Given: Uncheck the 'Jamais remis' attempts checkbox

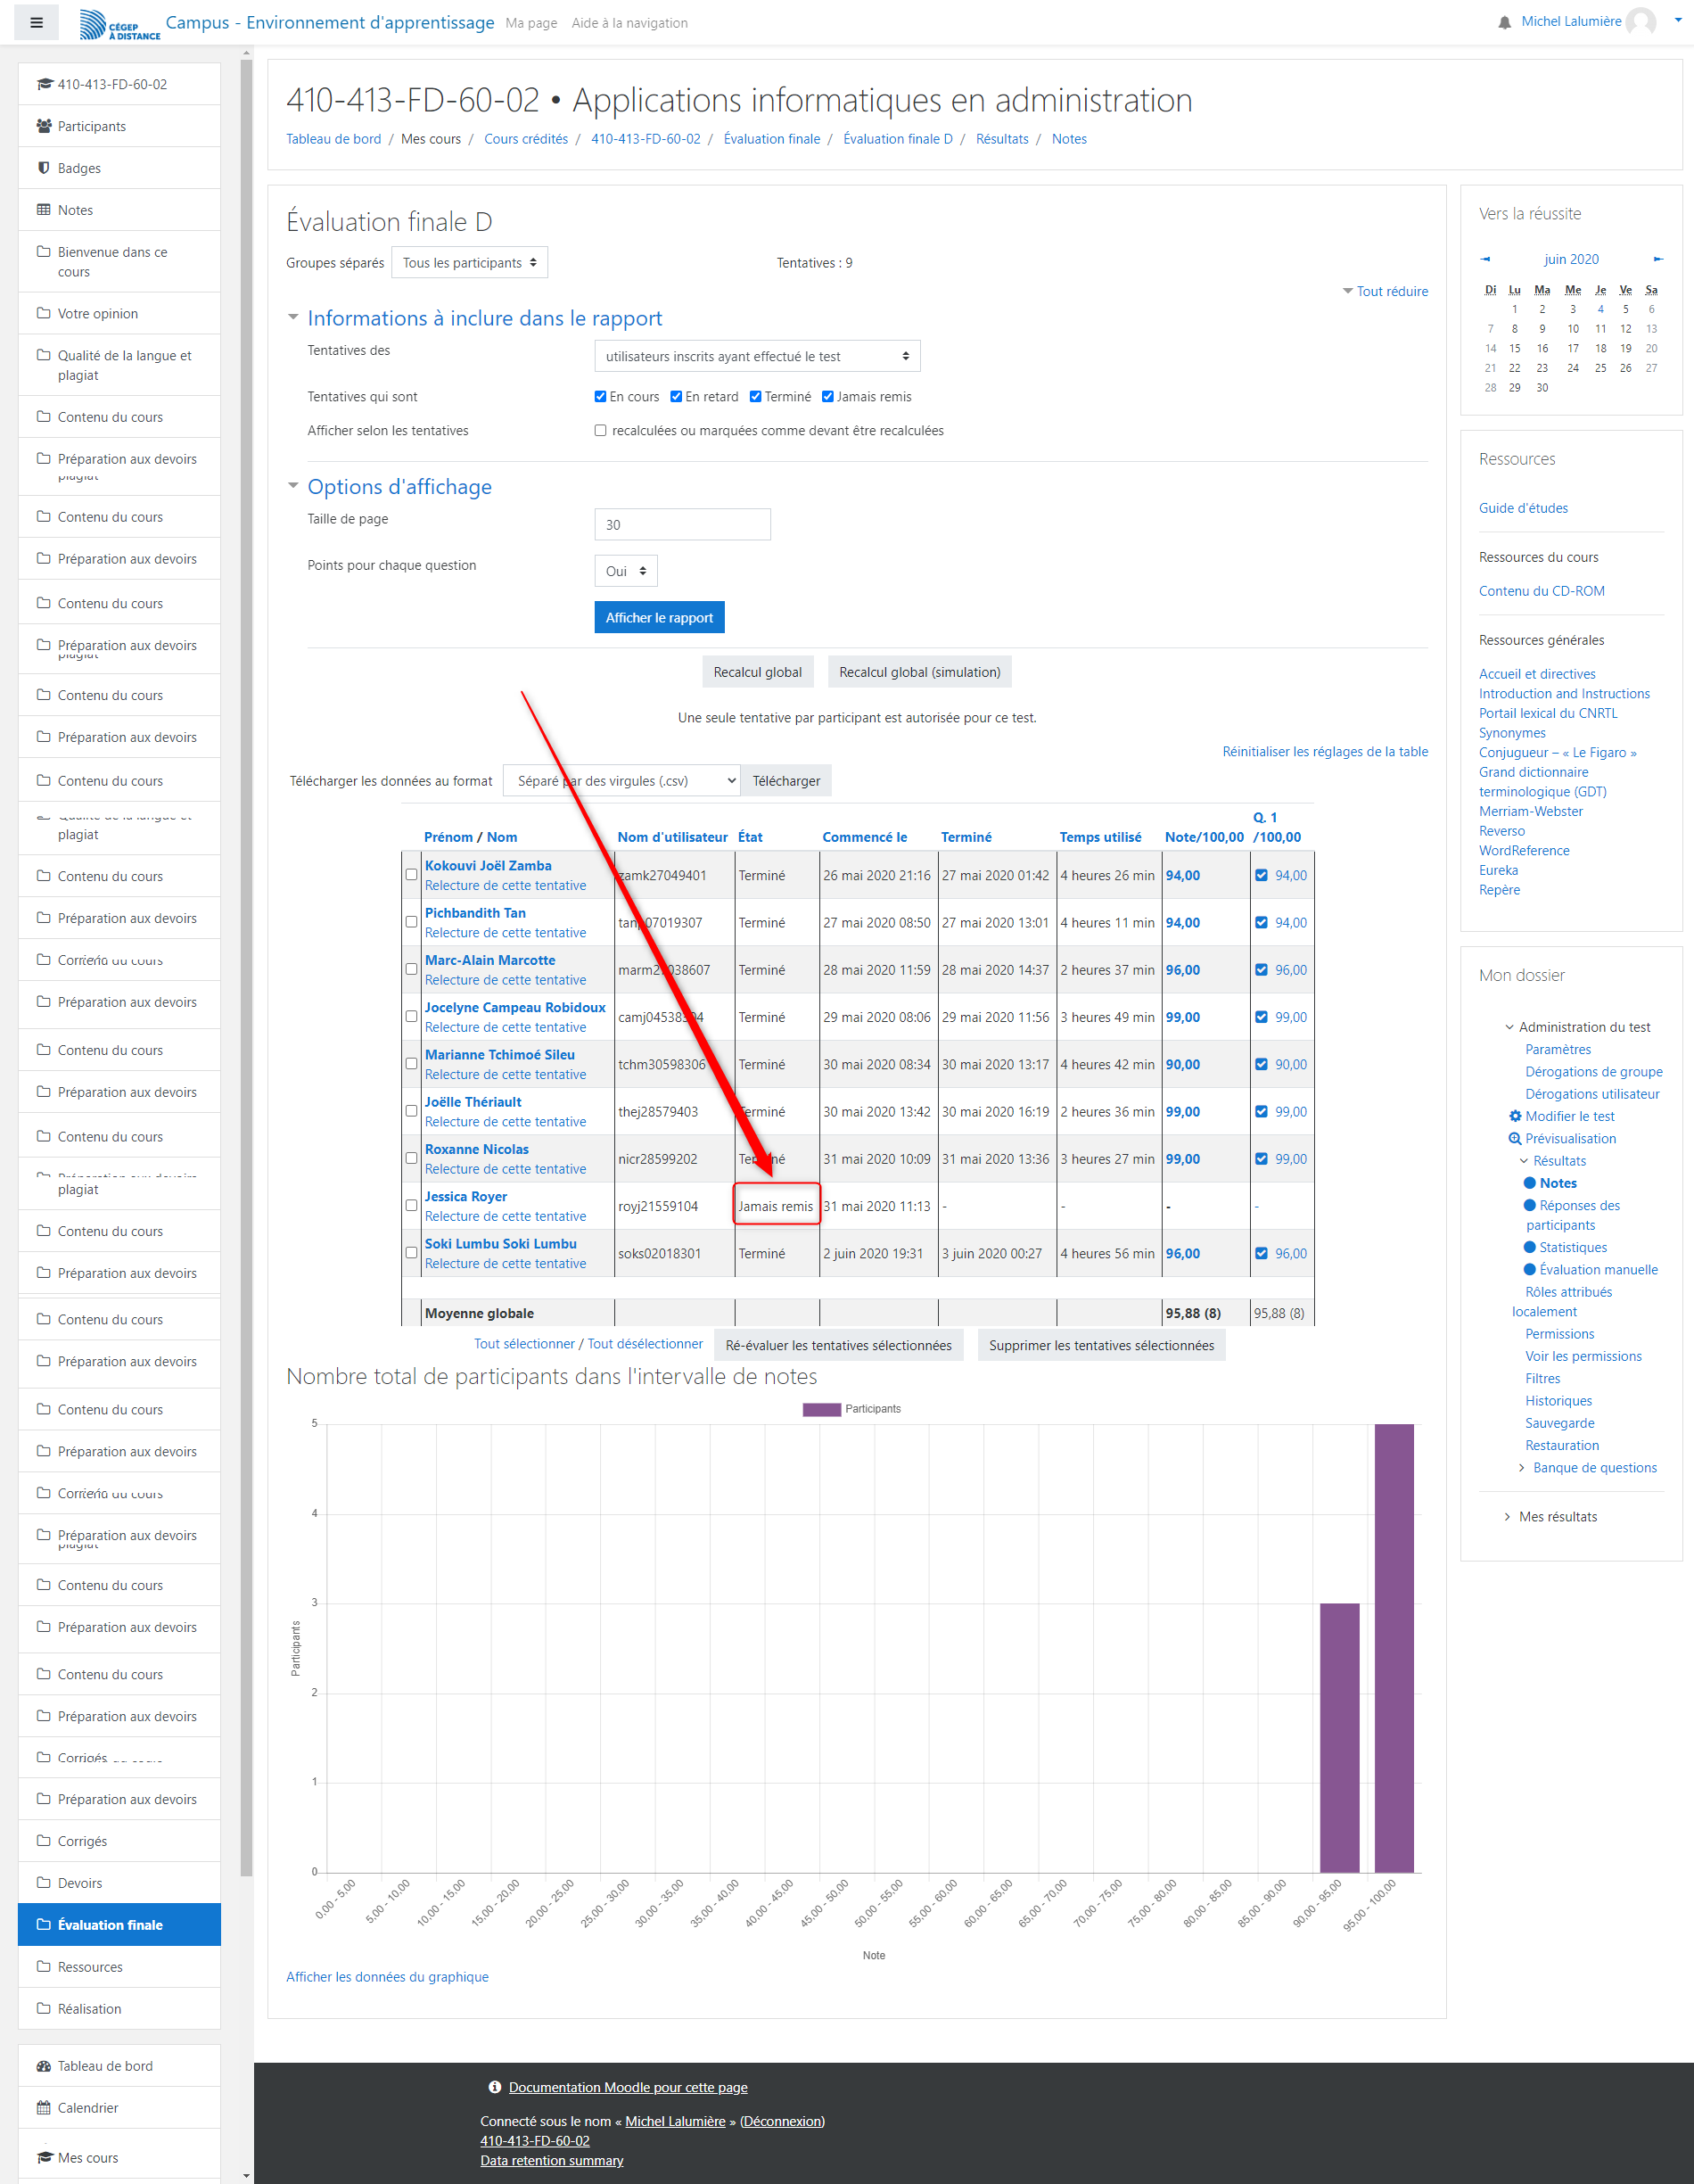Looking at the screenshot, I should [827, 397].
